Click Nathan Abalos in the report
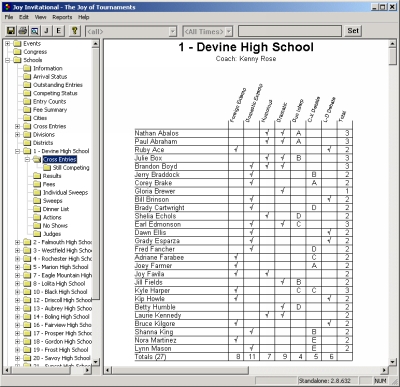Viewport: 400px width, 387px height. pyautogui.click(x=157, y=133)
